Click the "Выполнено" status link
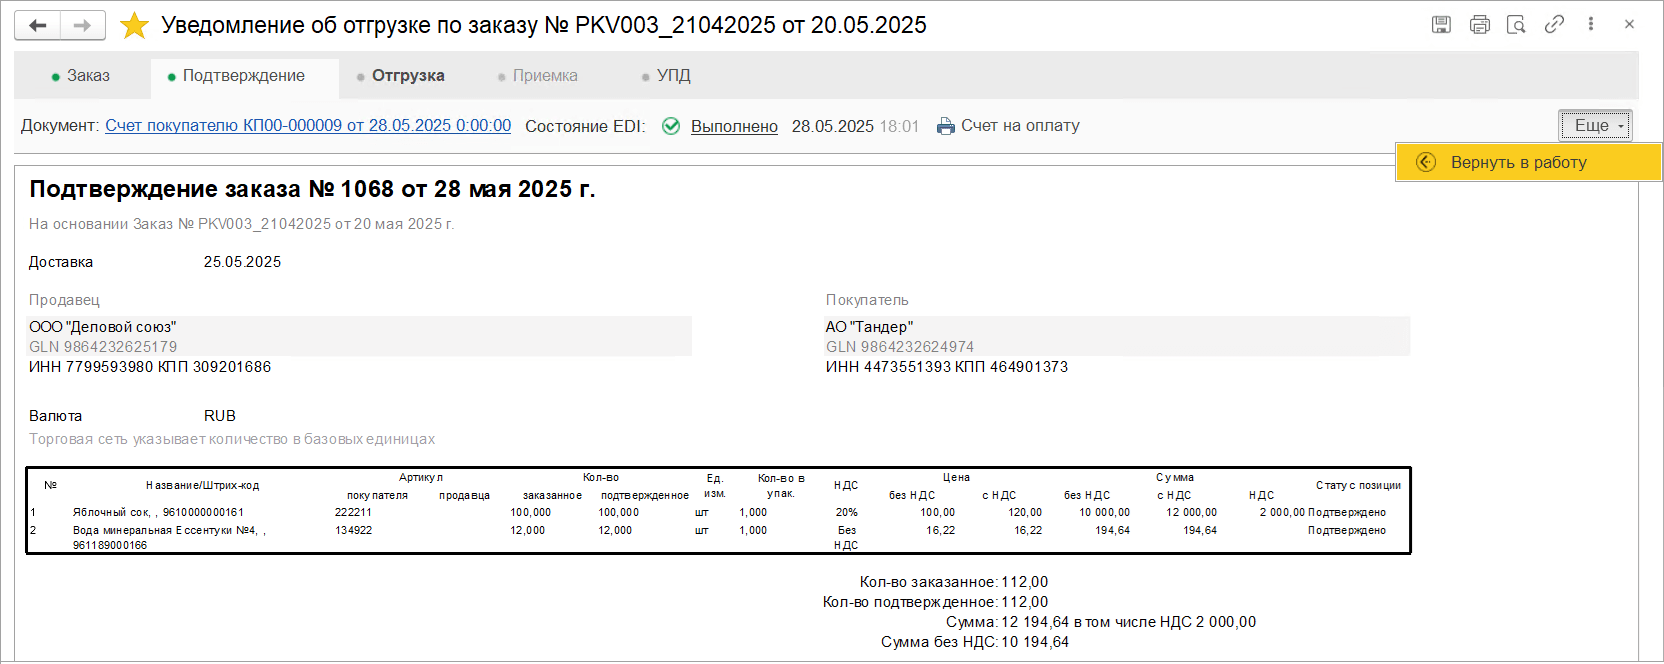The image size is (1664, 664). pos(734,127)
